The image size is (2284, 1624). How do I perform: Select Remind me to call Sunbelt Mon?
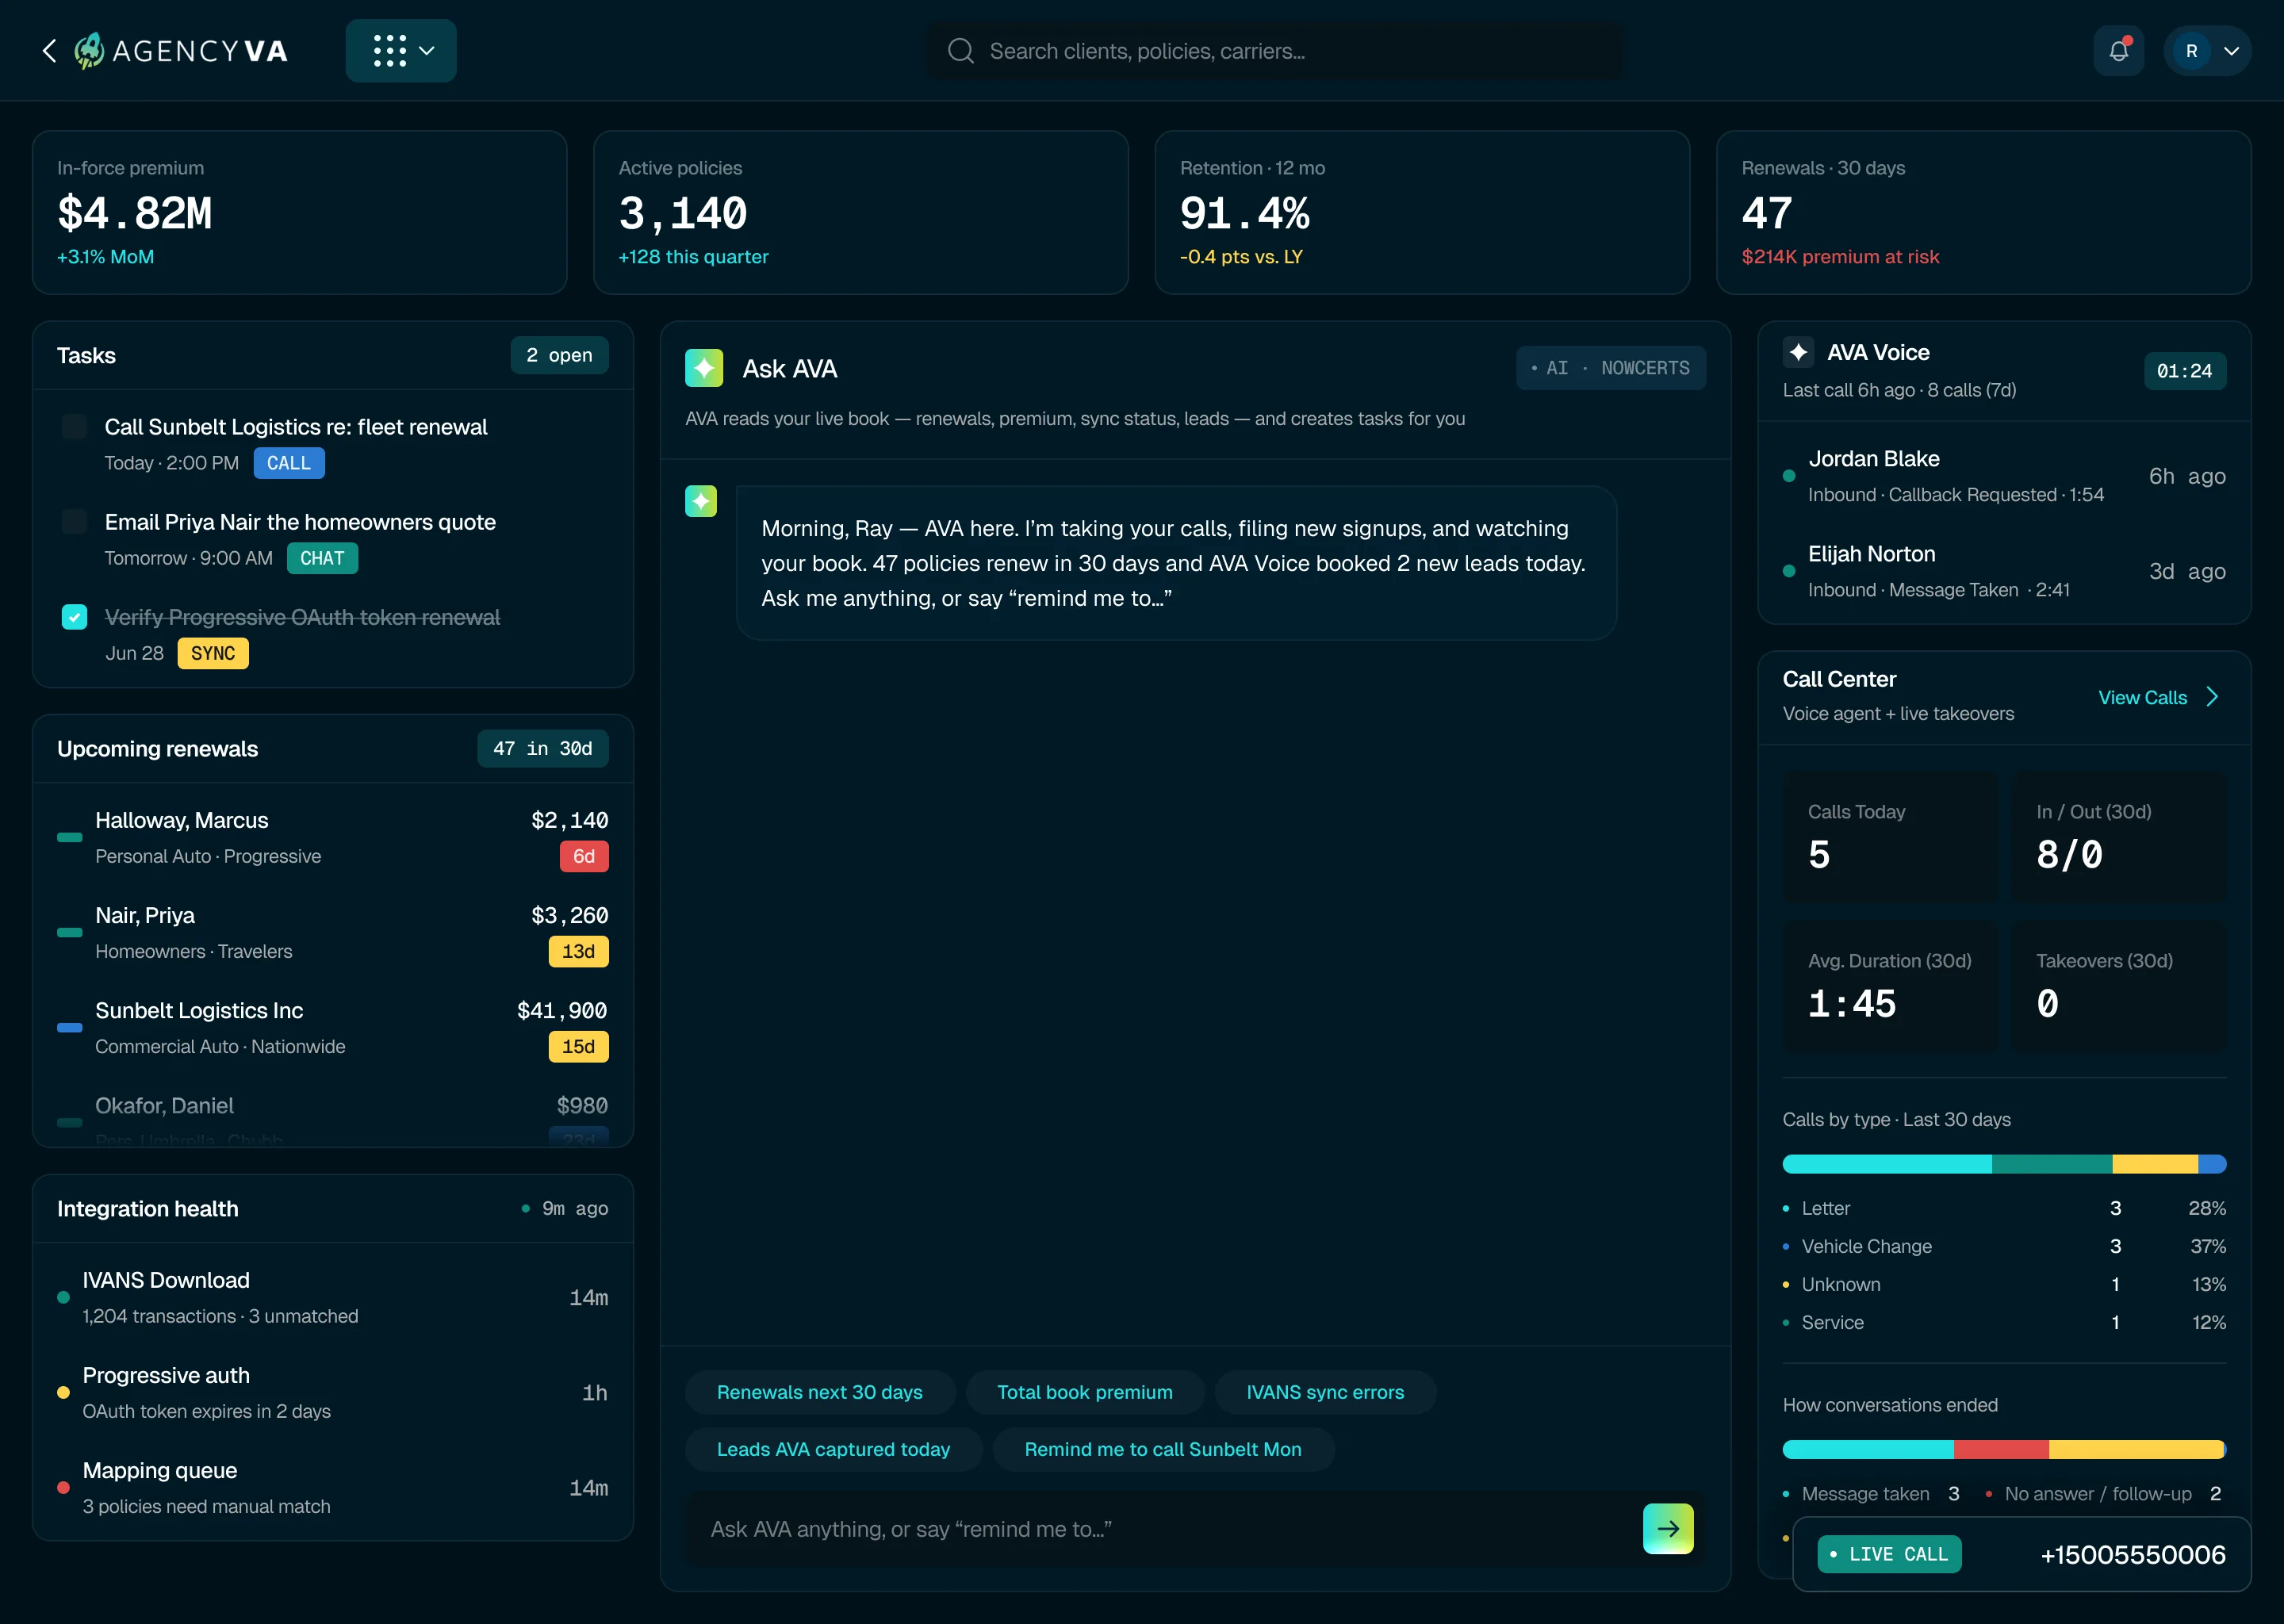(x=1163, y=1449)
